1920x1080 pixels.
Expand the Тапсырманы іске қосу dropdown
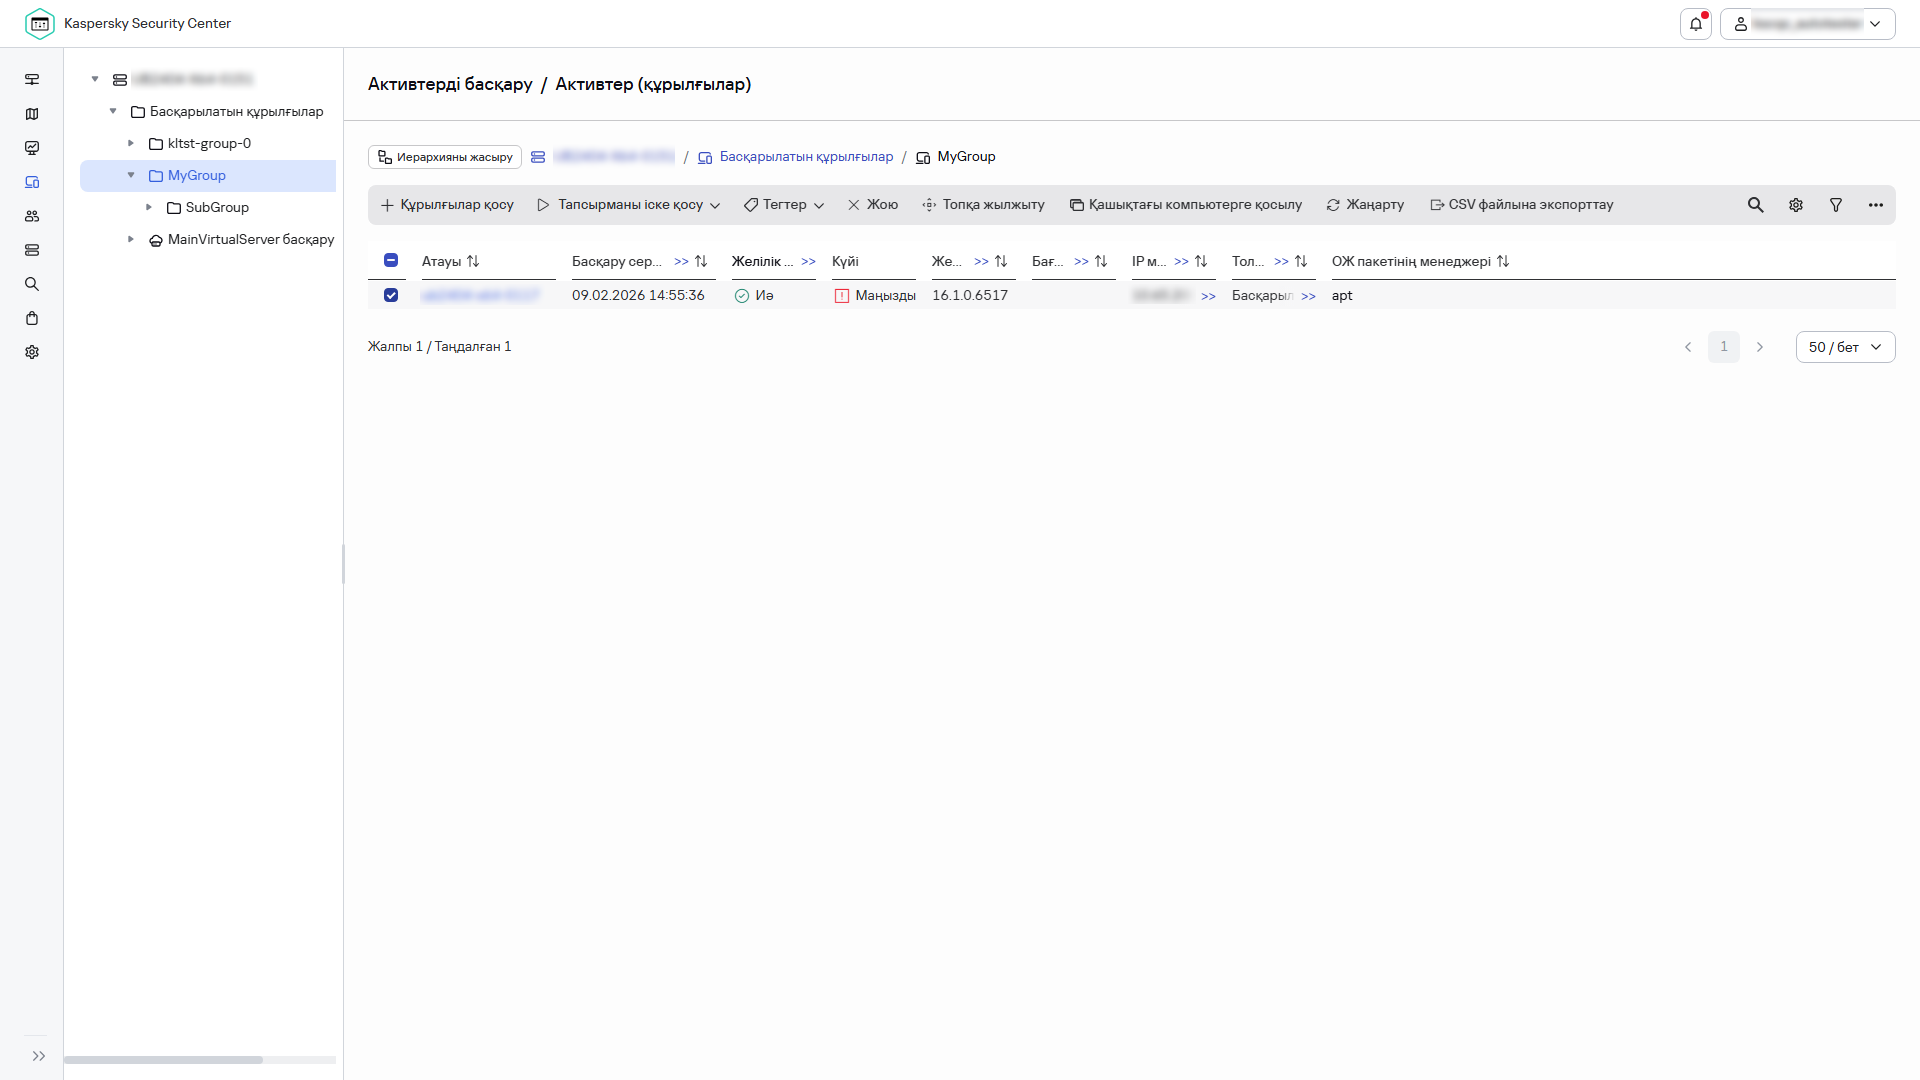629,205
